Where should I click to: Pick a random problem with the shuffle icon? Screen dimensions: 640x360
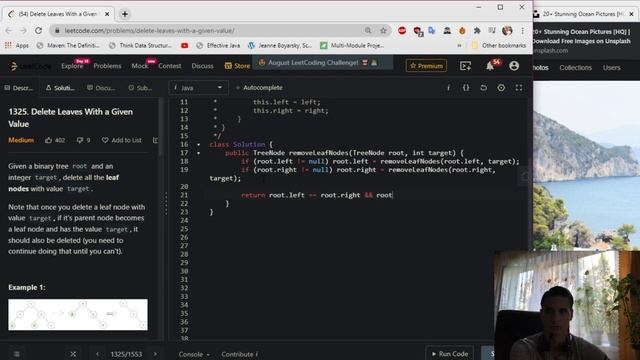coord(73,354)
